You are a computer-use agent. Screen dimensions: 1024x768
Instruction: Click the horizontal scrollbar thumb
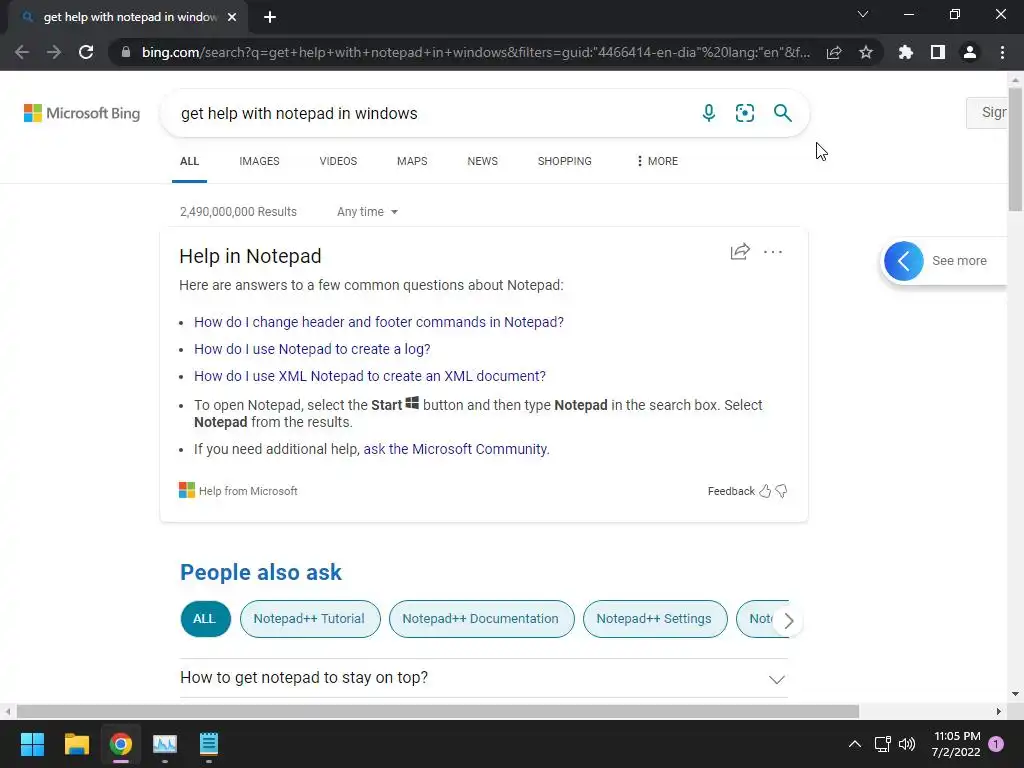(437, 711)
